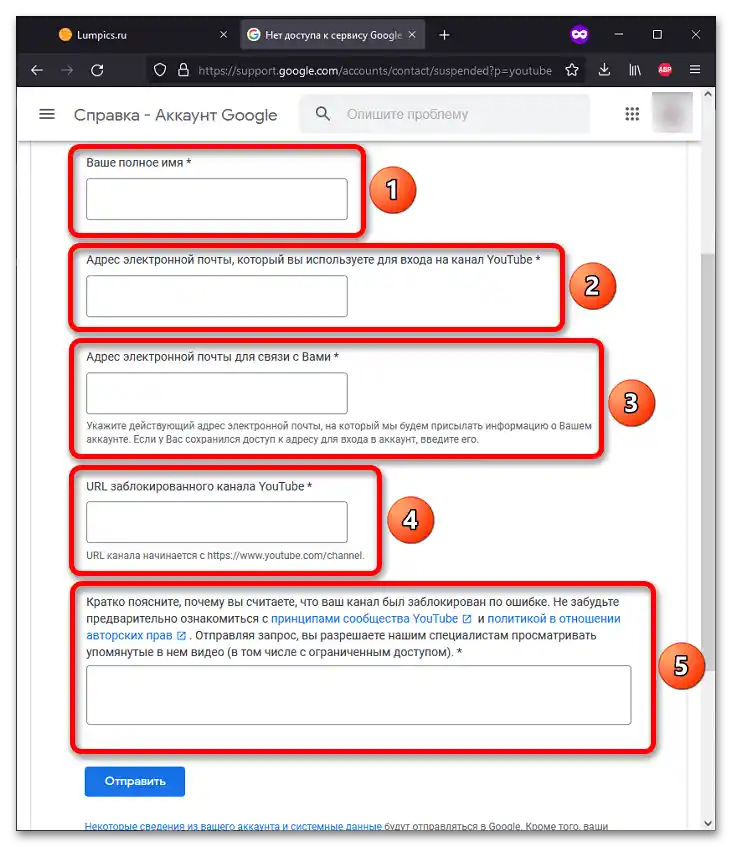Focus the blocked channel URL field

point(217,522)
